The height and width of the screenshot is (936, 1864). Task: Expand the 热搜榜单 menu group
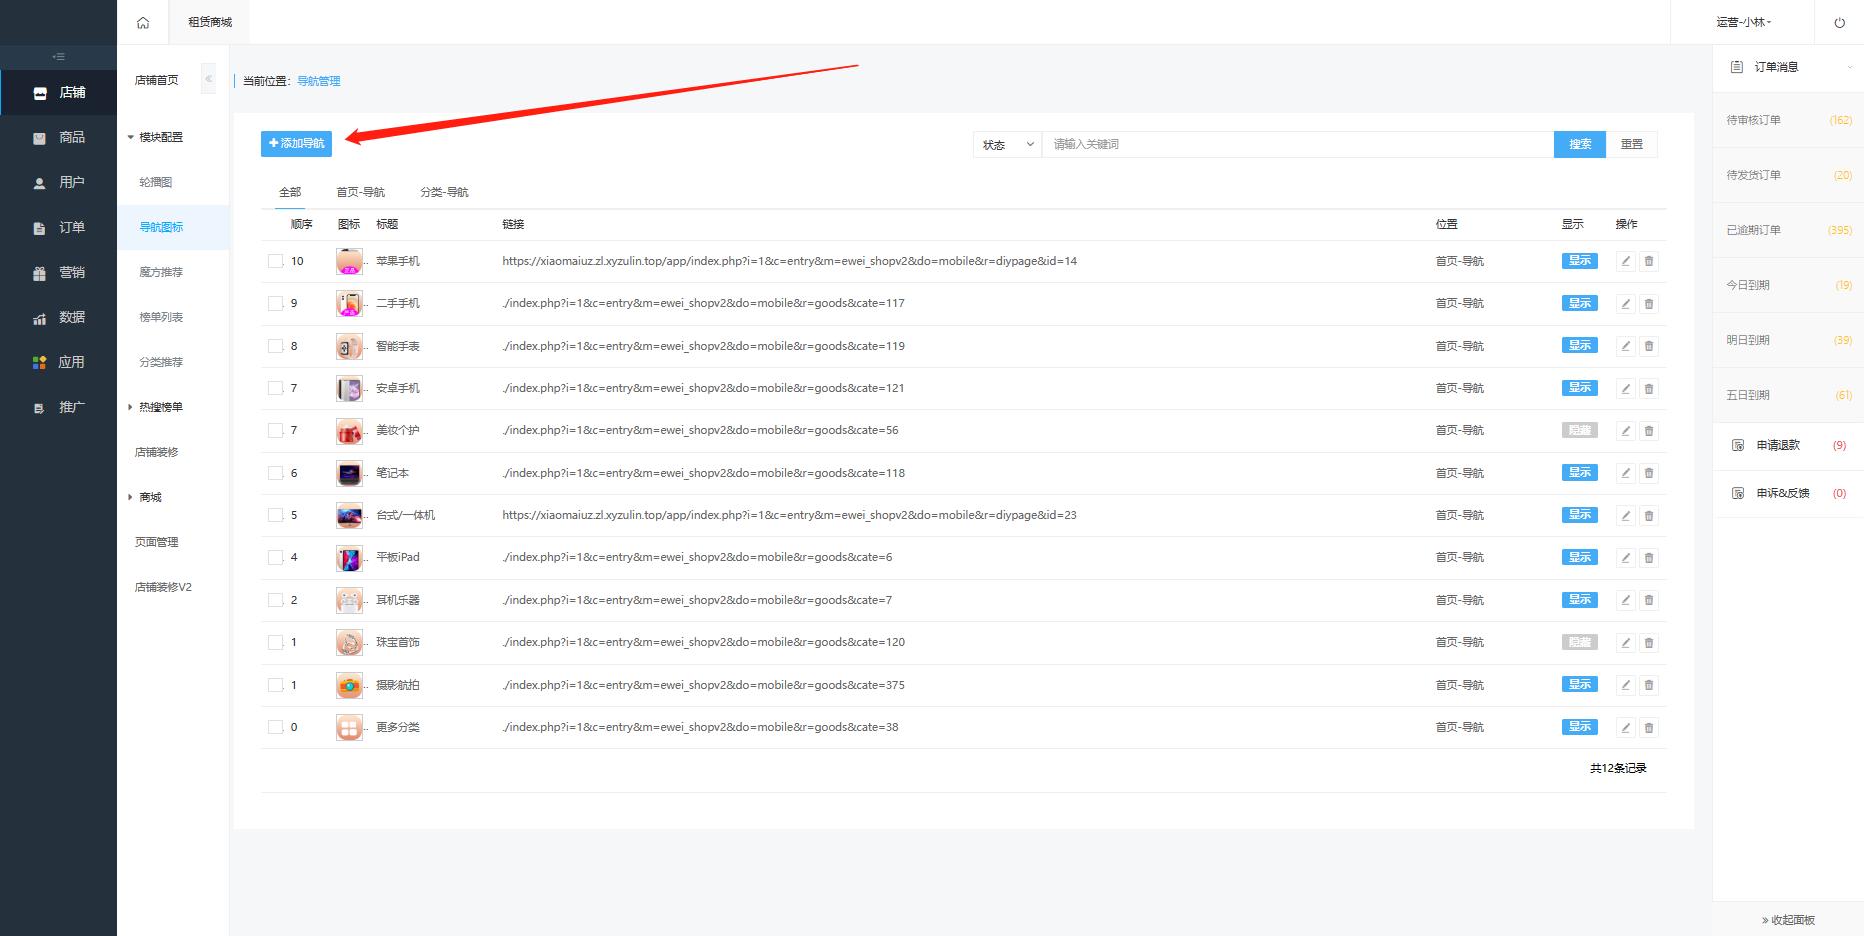click(156, 407)
